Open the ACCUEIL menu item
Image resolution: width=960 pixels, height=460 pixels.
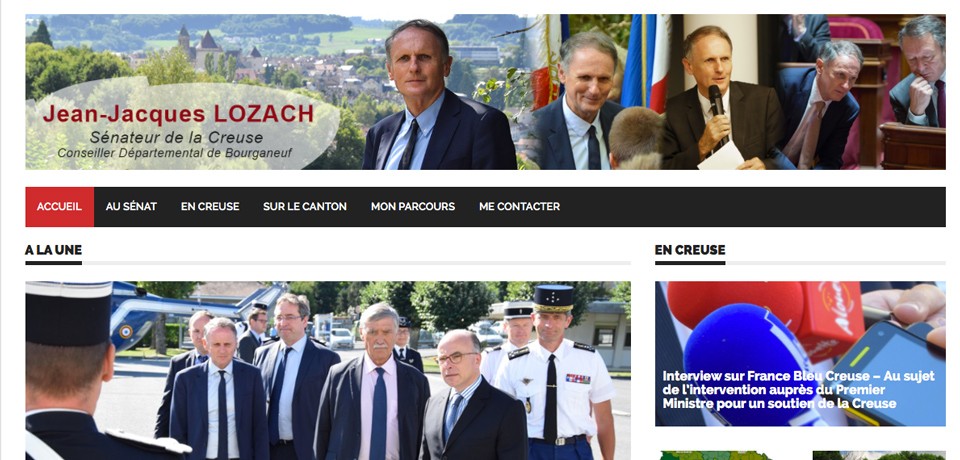[x=59, y=206]
